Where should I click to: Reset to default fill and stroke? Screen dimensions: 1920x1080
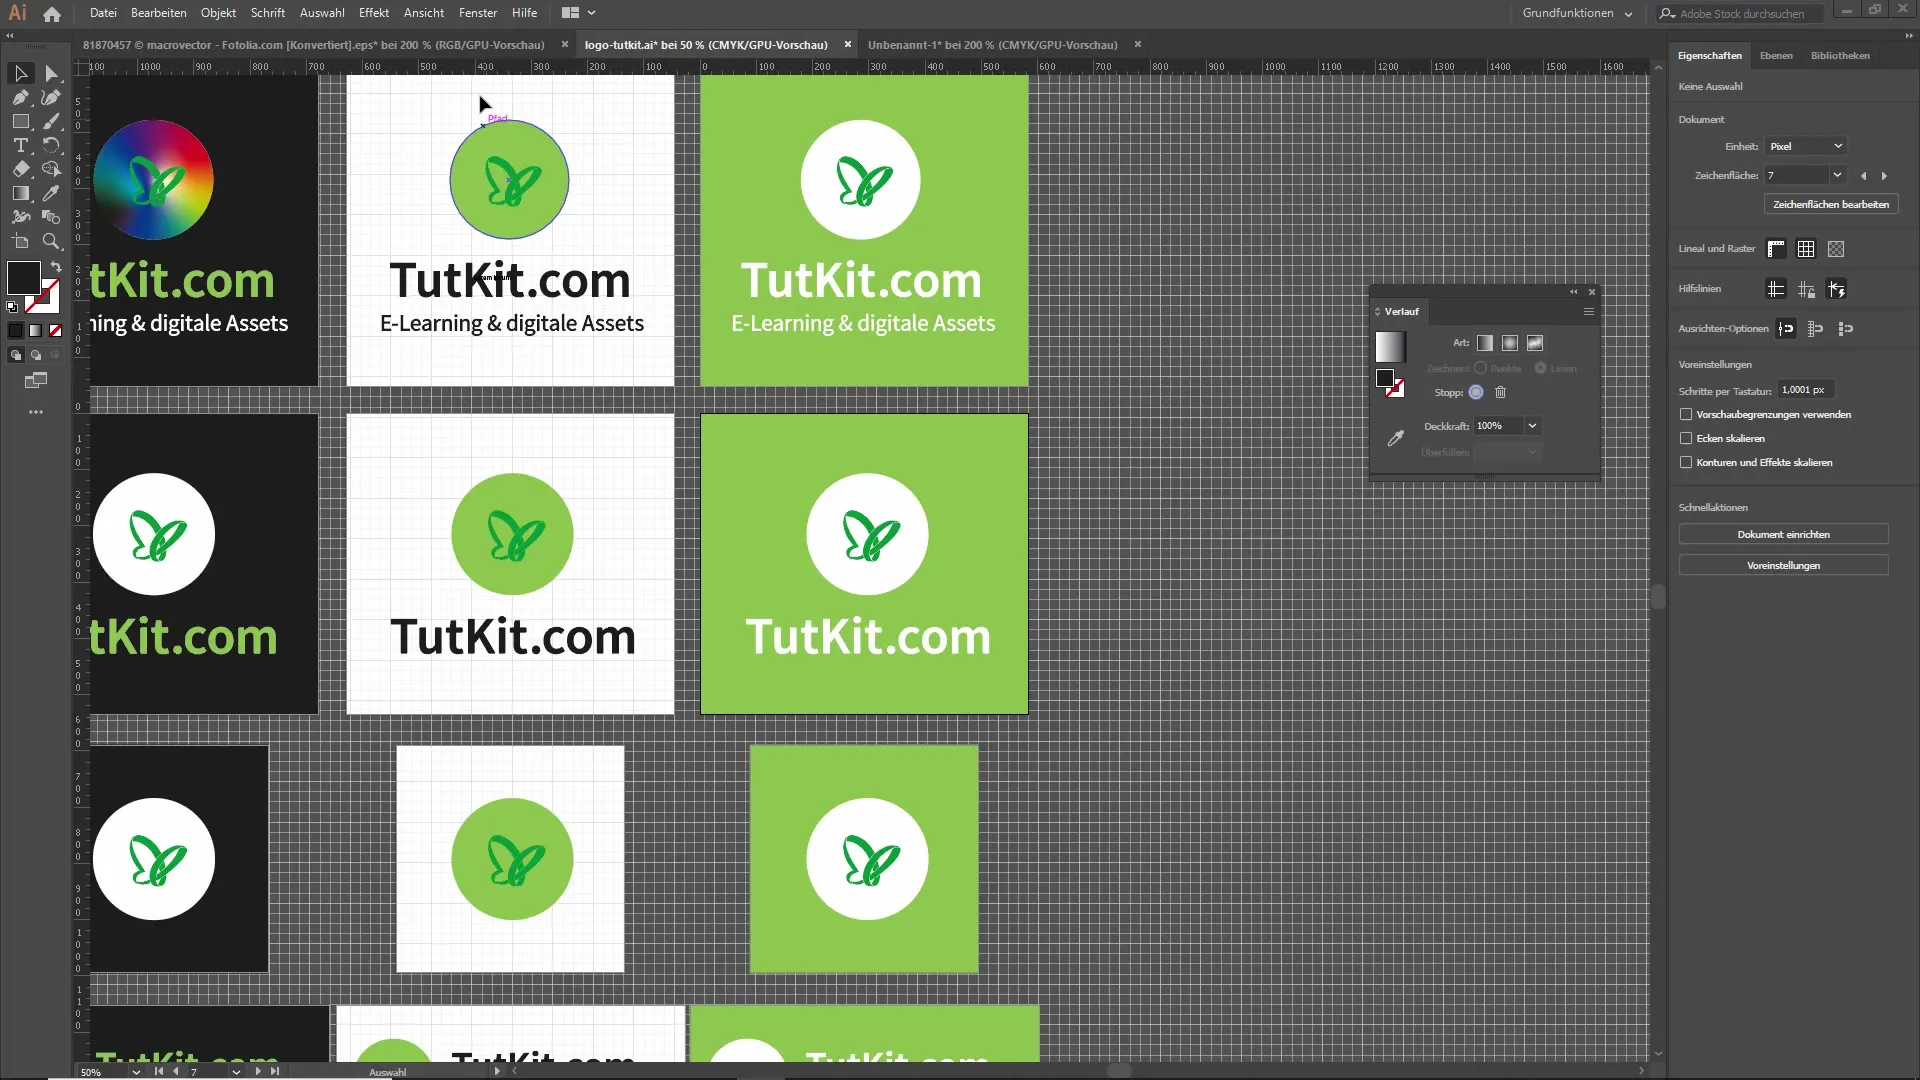(12, 306)
